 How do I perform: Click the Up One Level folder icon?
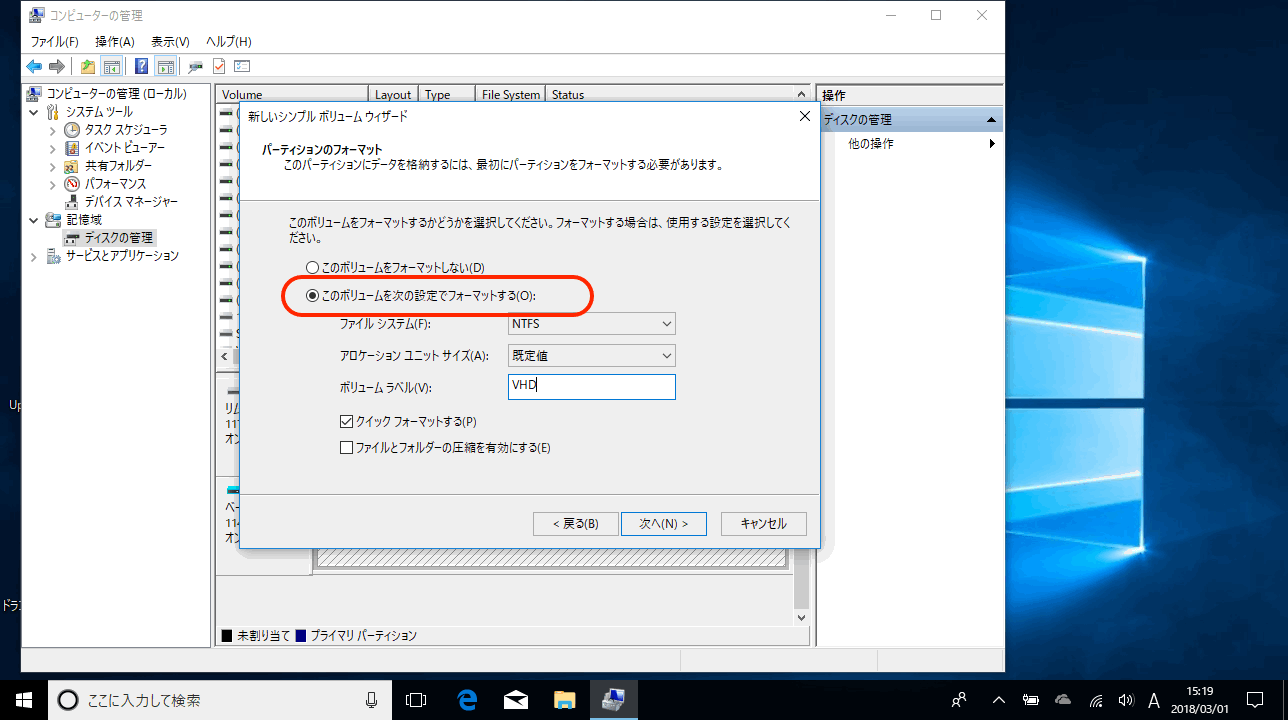click(x=88, y=67)
